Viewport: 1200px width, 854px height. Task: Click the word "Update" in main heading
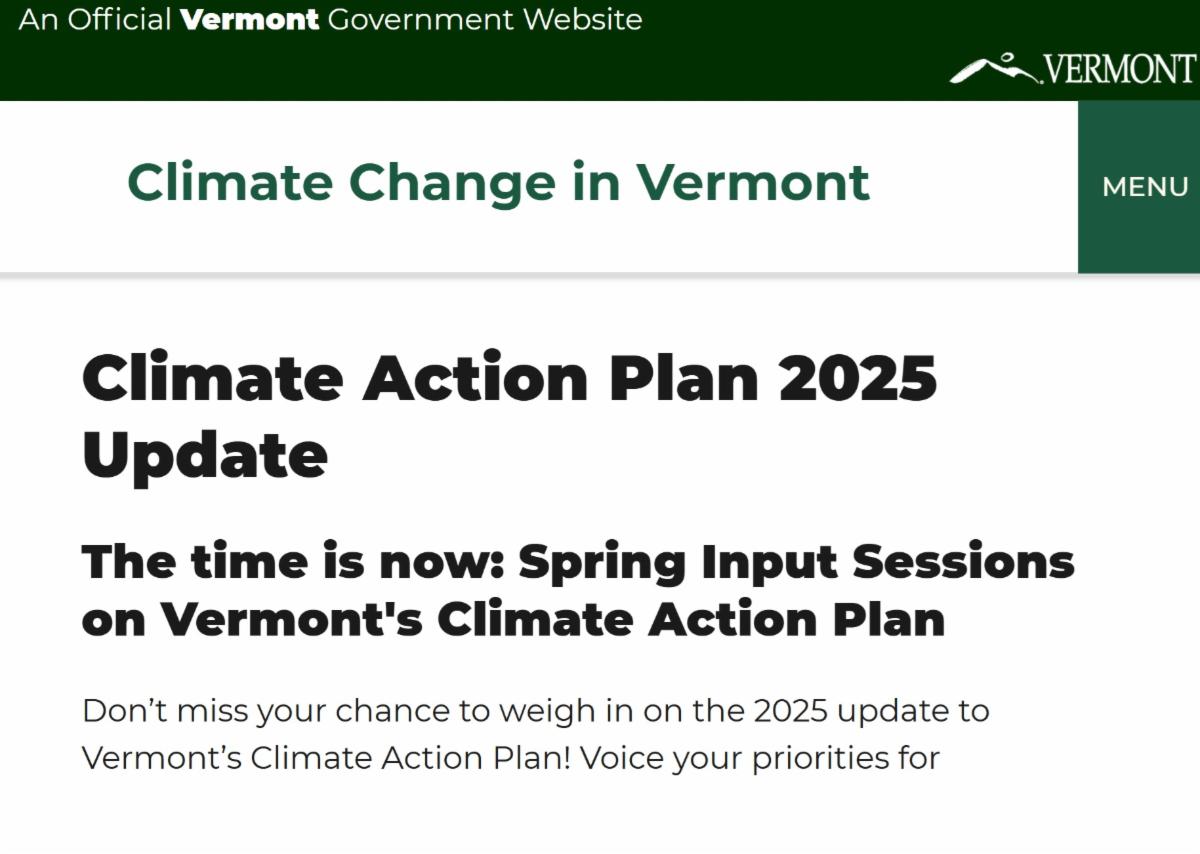[205, 454]
